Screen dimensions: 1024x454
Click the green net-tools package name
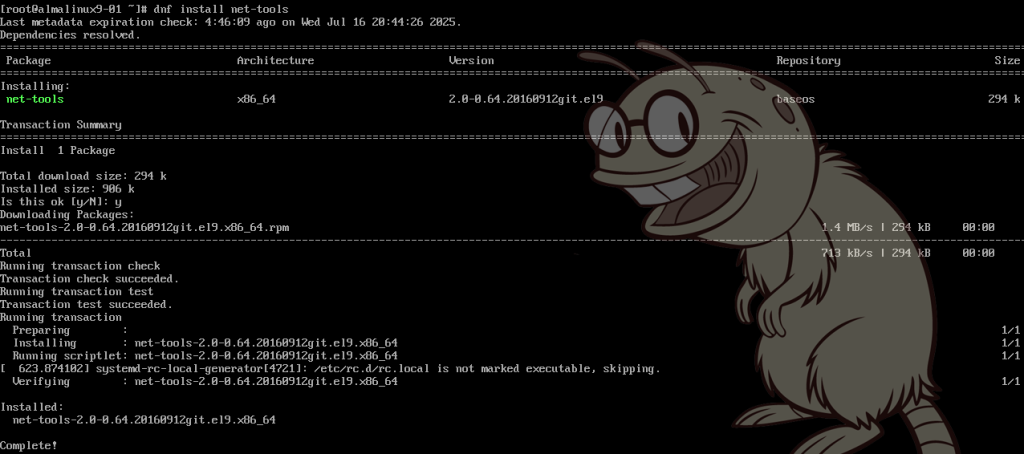35,99
